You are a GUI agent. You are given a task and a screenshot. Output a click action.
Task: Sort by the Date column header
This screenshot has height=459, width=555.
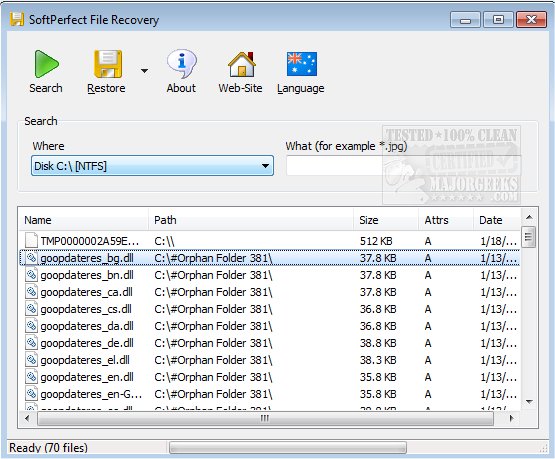(x=497, y=220)
